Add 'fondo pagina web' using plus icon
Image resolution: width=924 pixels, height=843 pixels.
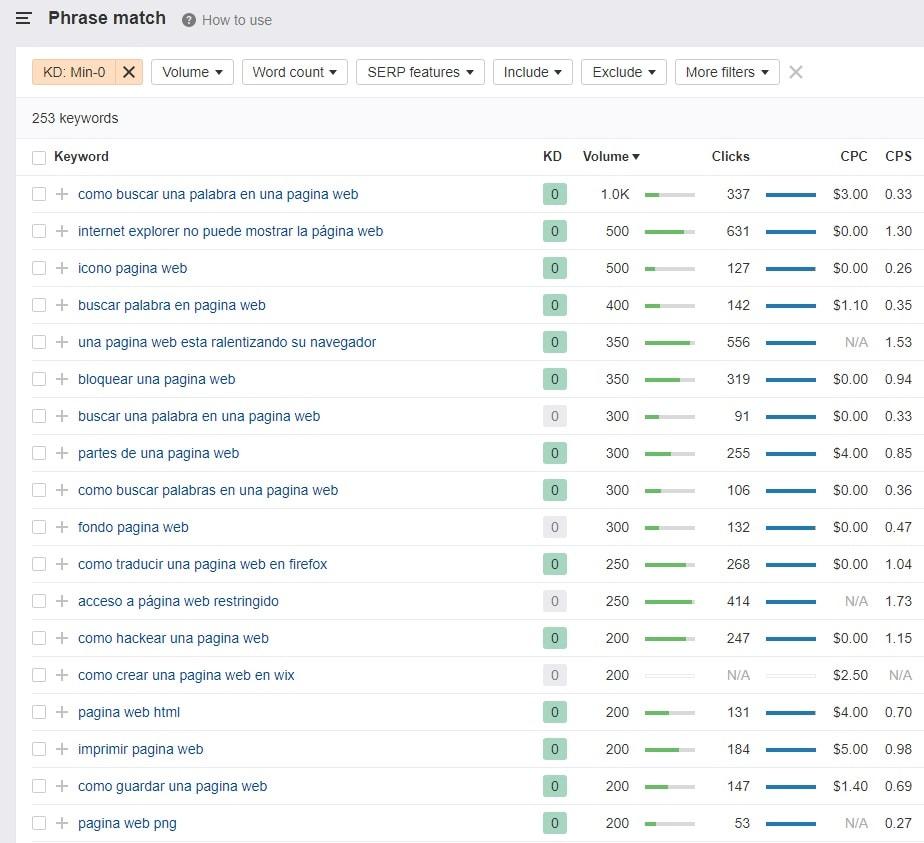coord(62,527)
